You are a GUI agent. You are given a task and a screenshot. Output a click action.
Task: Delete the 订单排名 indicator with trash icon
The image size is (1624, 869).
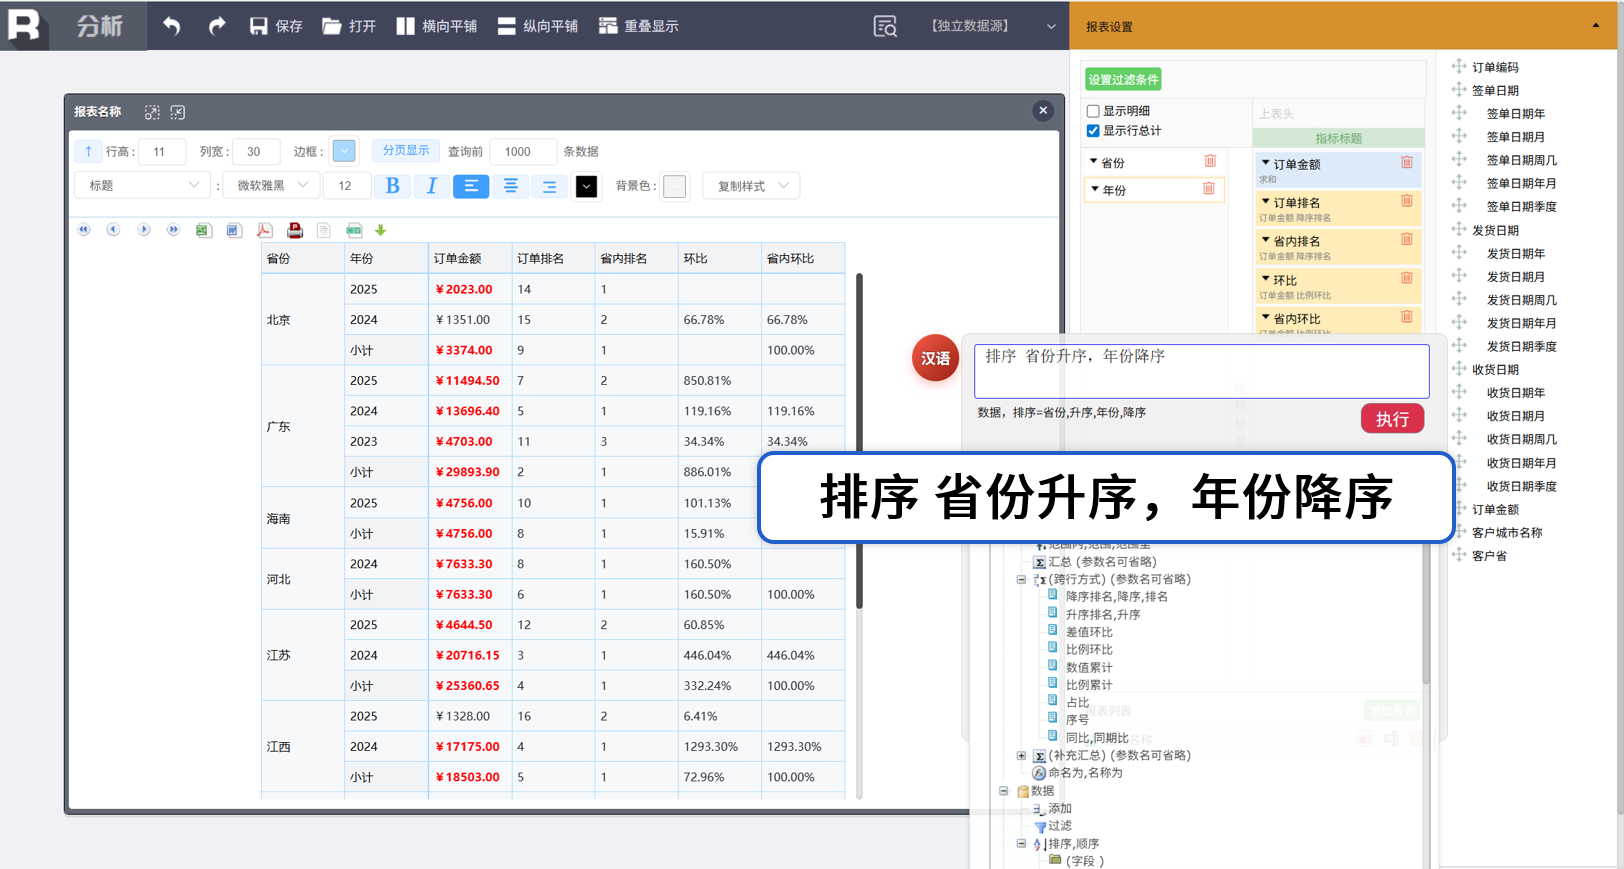point(1406,201)
